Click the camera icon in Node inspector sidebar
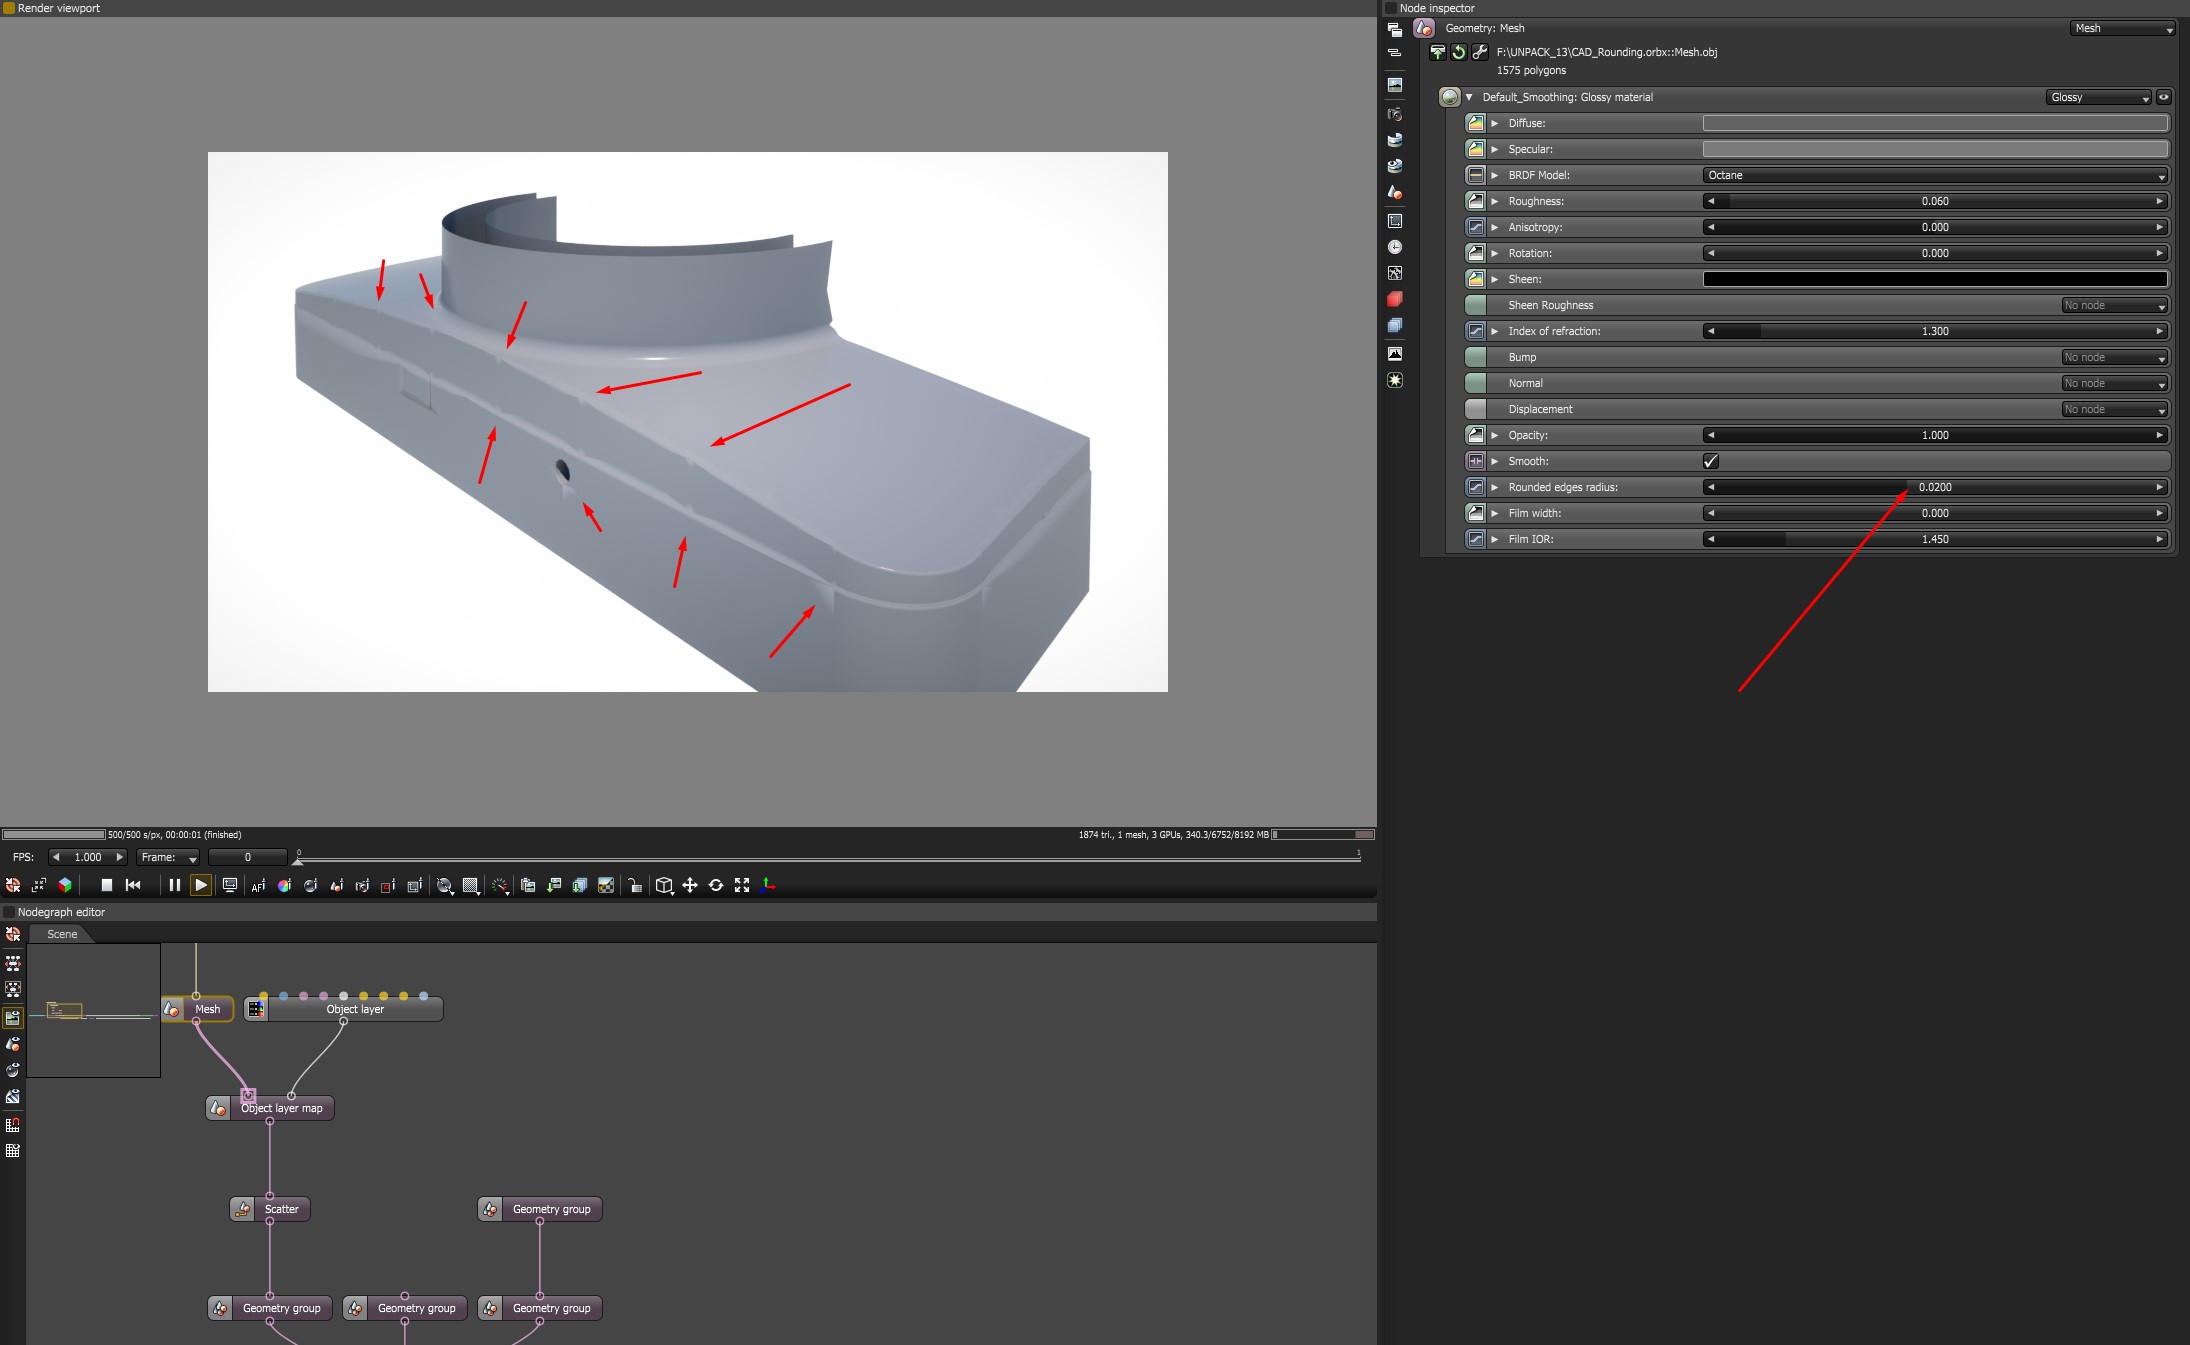This screenshot has height=1345, width=2190. coord(1395,113)
